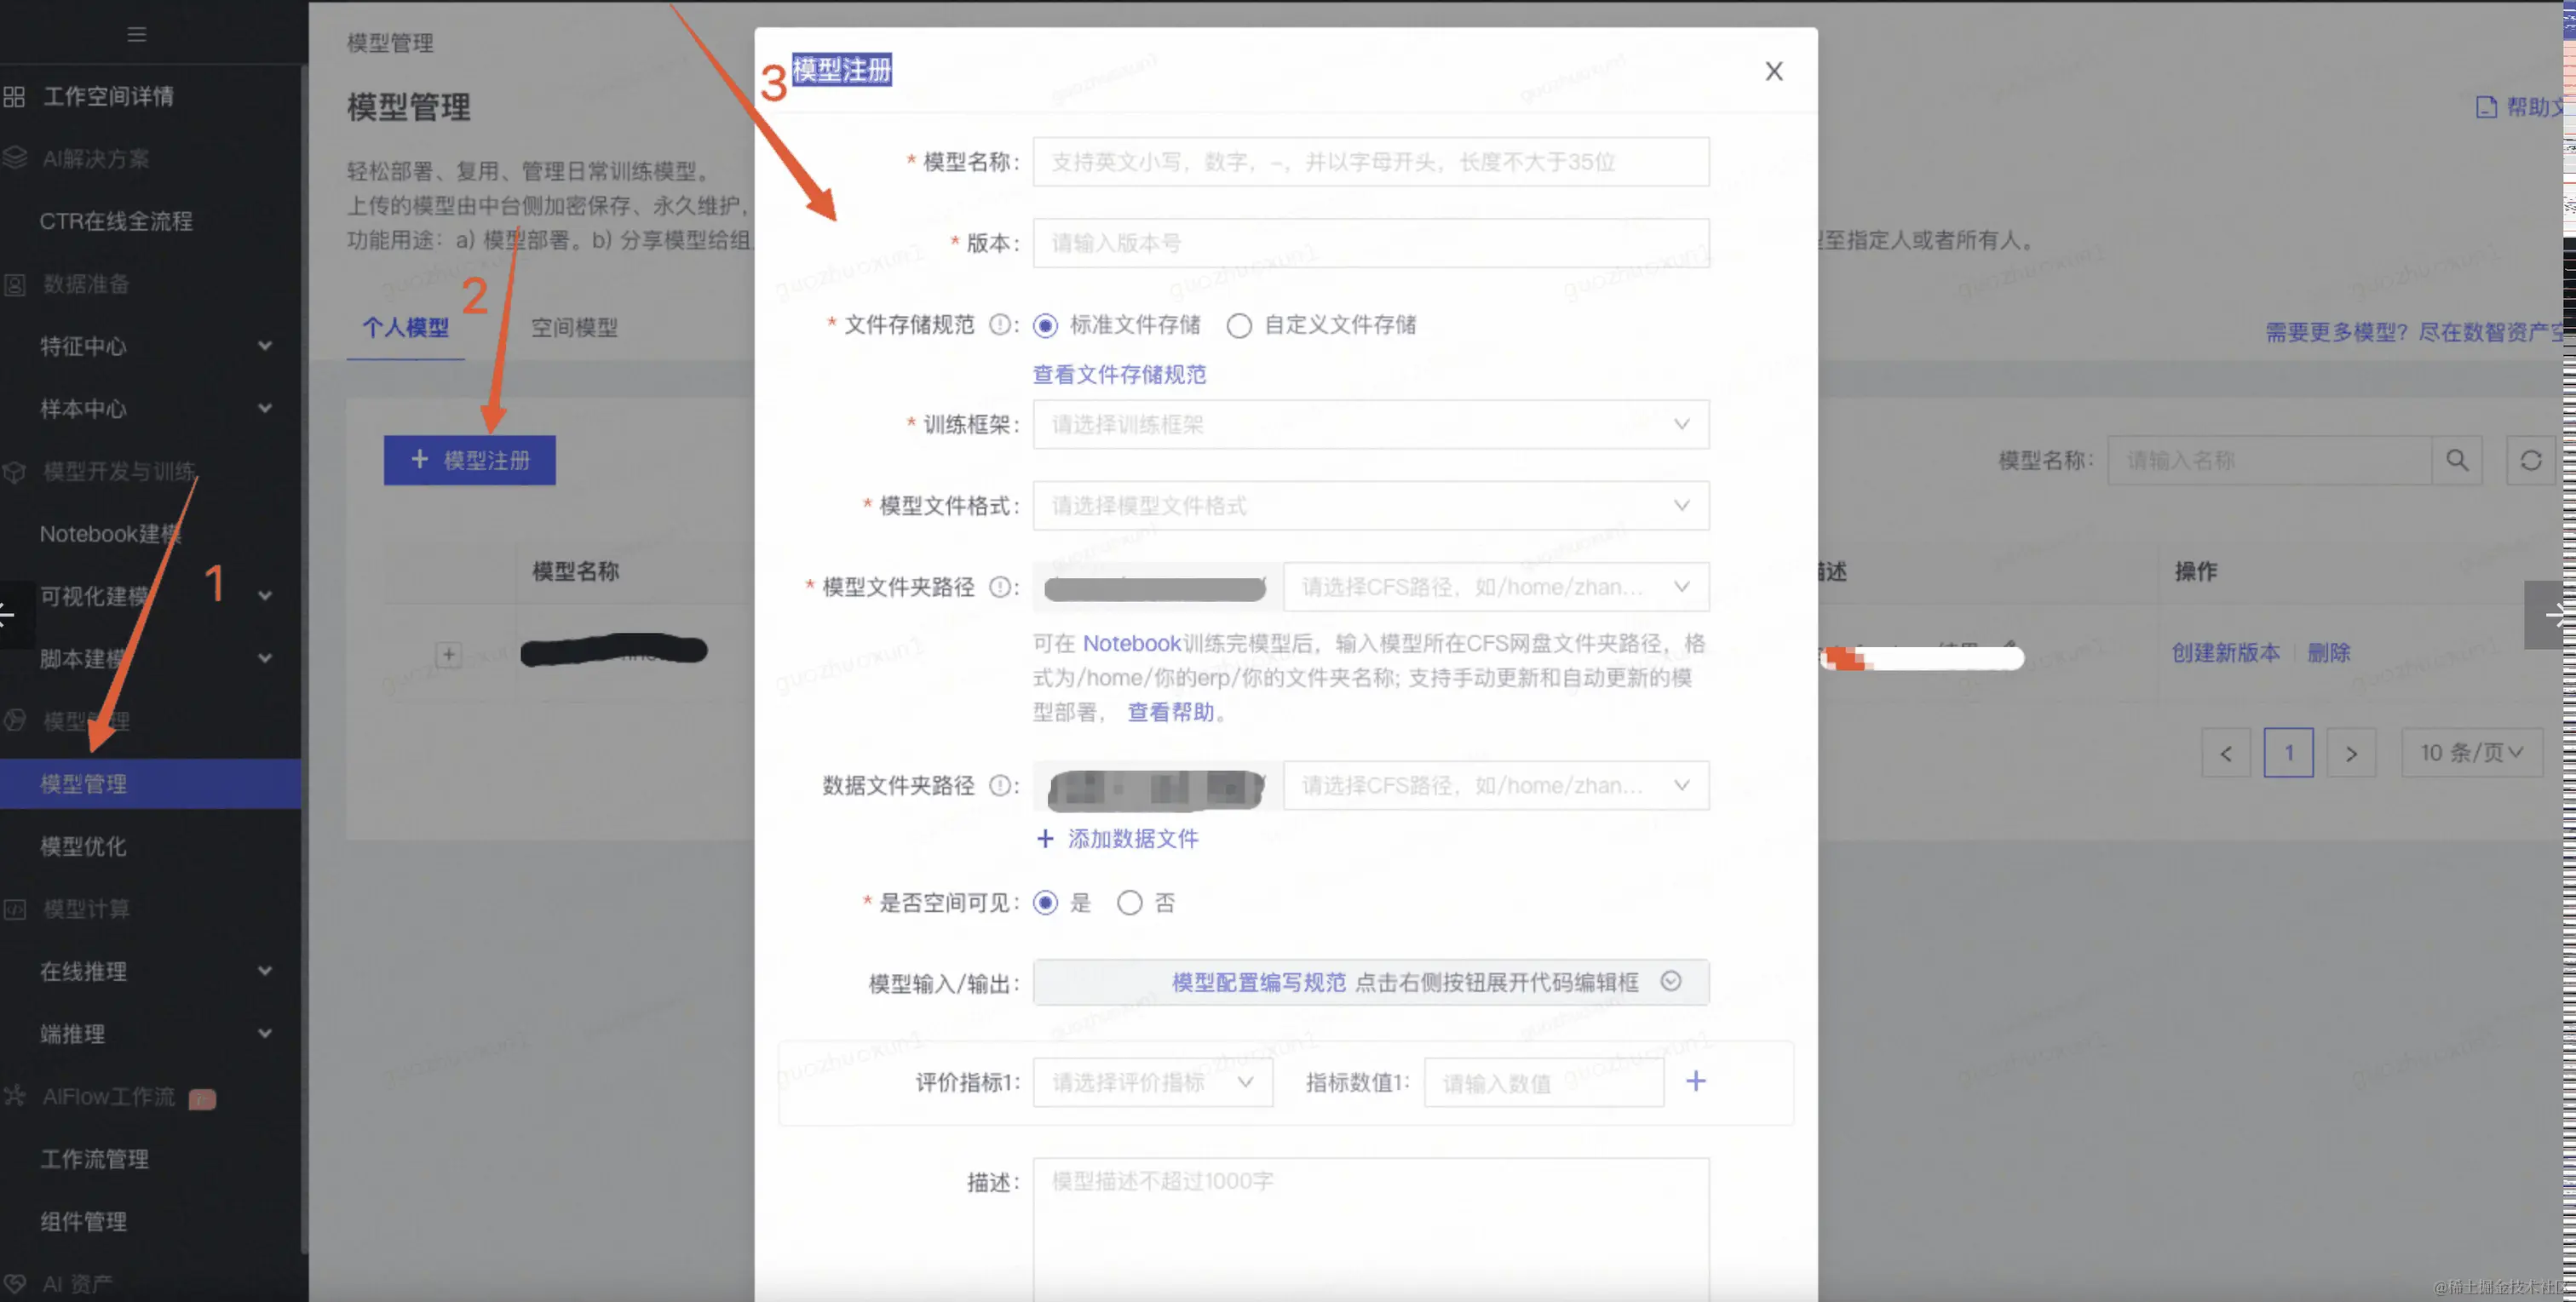Screen dimensions: 2576x1302
Task: Switch to the 空间模型 tab
Action: click(x=574, y=327)
